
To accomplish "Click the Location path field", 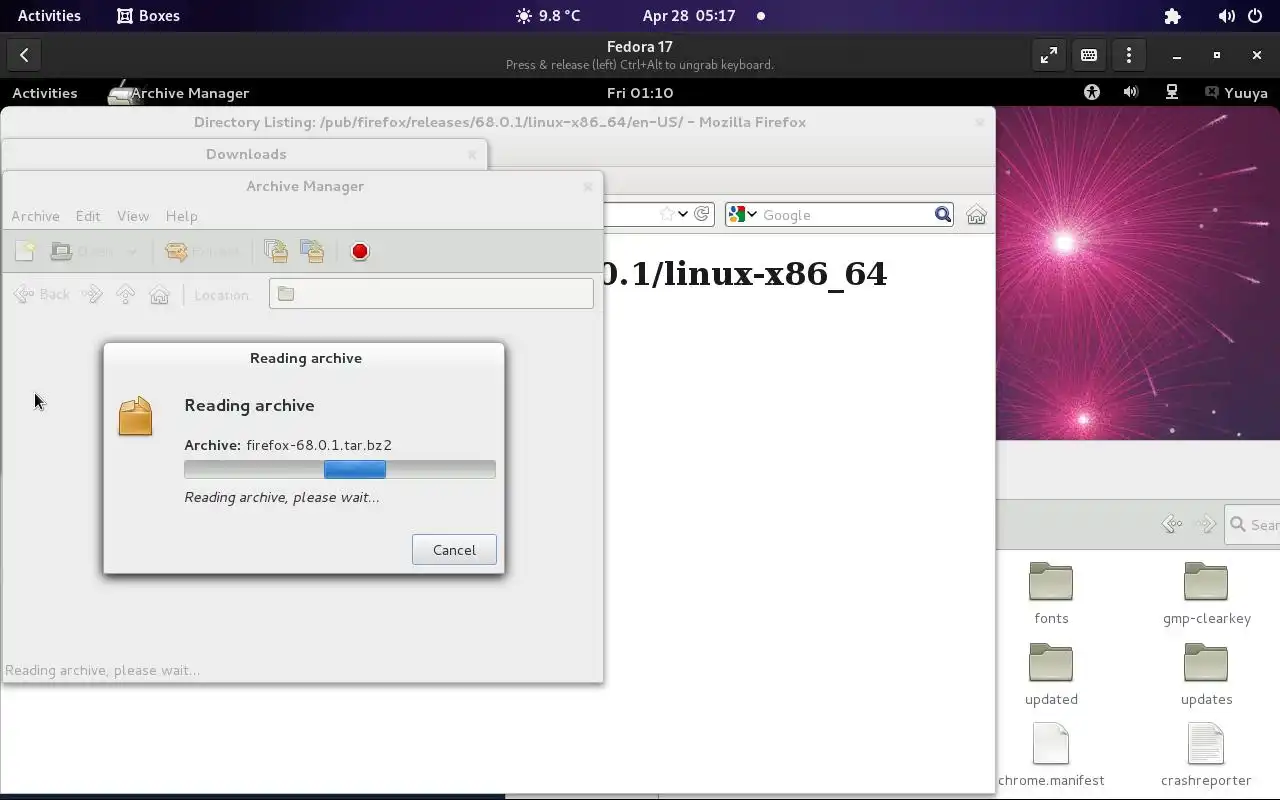I will pyautogui.click(x=431, y=293).
